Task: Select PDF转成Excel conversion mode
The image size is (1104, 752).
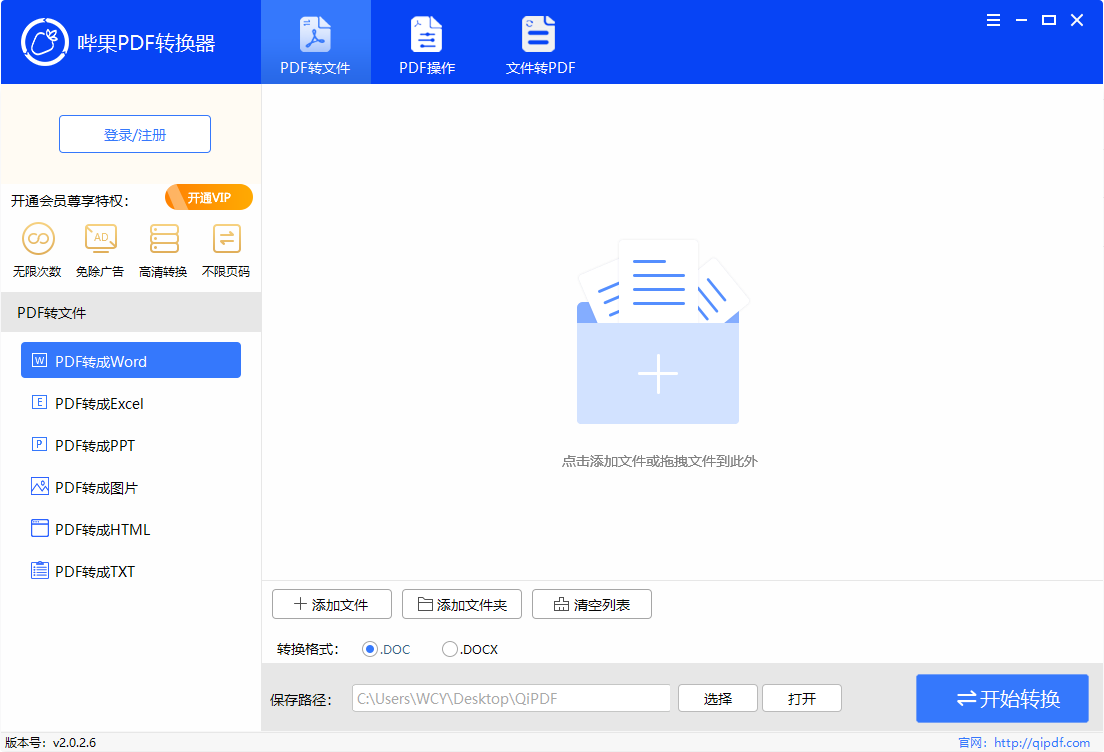Action: [x=131, y=403]
